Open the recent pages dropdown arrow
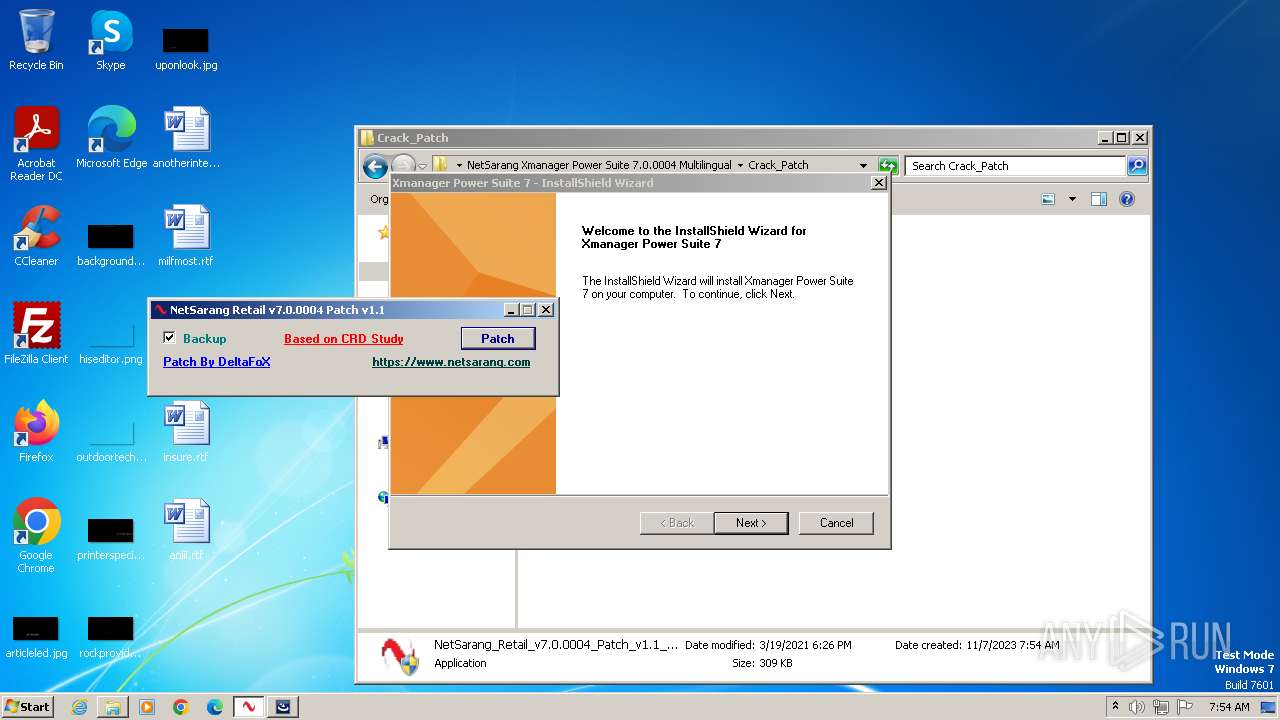Viewport: 1280px width, 720px height. coord(423,167)
